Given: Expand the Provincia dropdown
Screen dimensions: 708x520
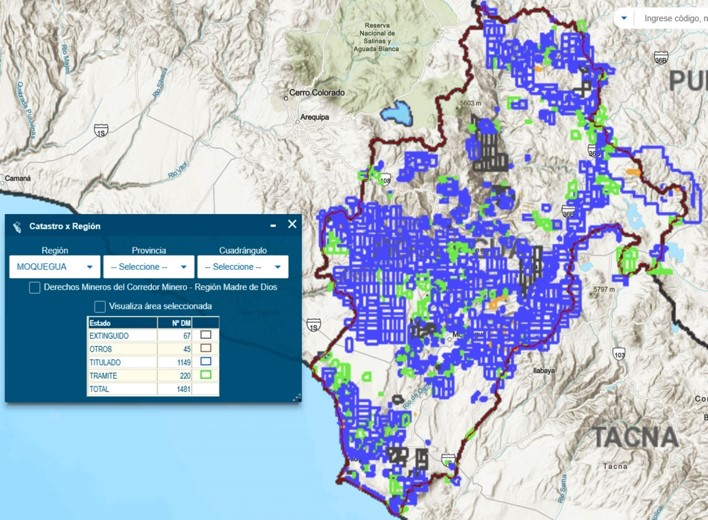Looking at the screenshot, I should pyautogui.click(x=149, y=267).
